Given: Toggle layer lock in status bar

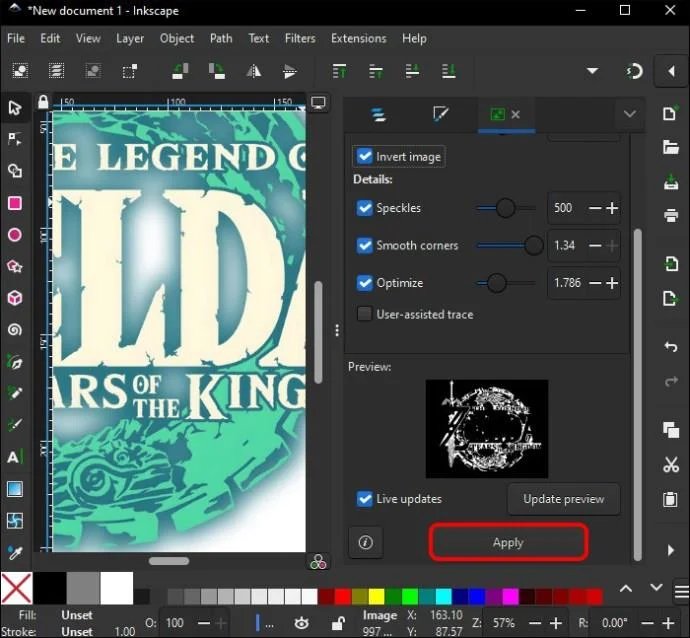Looking at the screenshot, I should point(338,623).
